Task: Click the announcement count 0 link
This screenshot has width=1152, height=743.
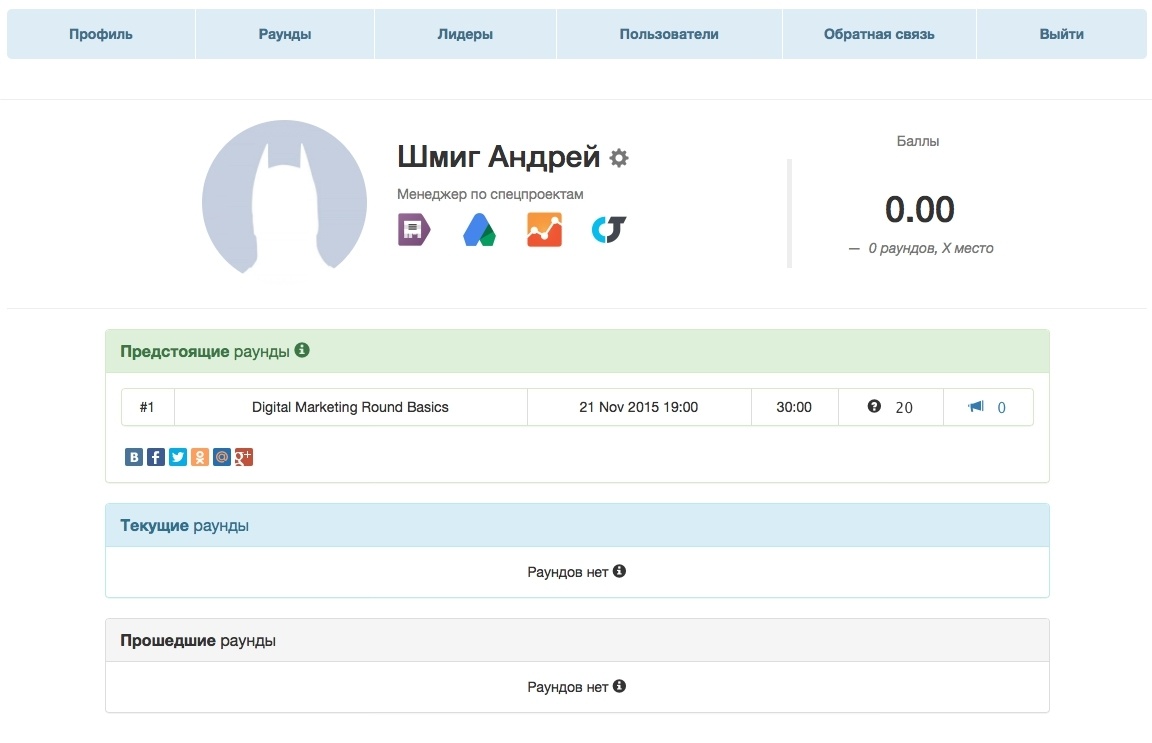Action: click(1001, 408)
